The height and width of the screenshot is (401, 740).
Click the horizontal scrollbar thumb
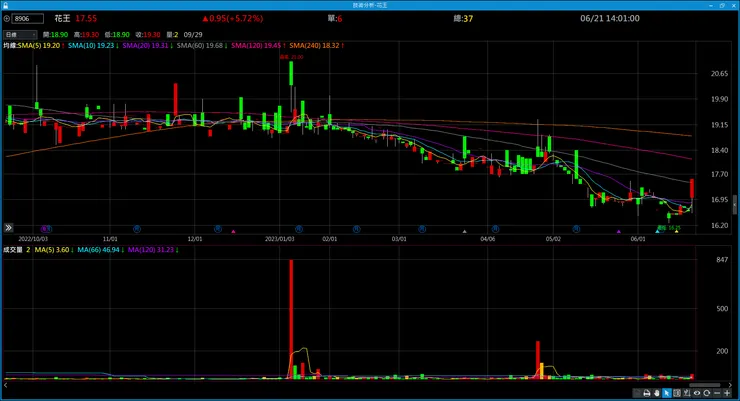tap(705, 385)
